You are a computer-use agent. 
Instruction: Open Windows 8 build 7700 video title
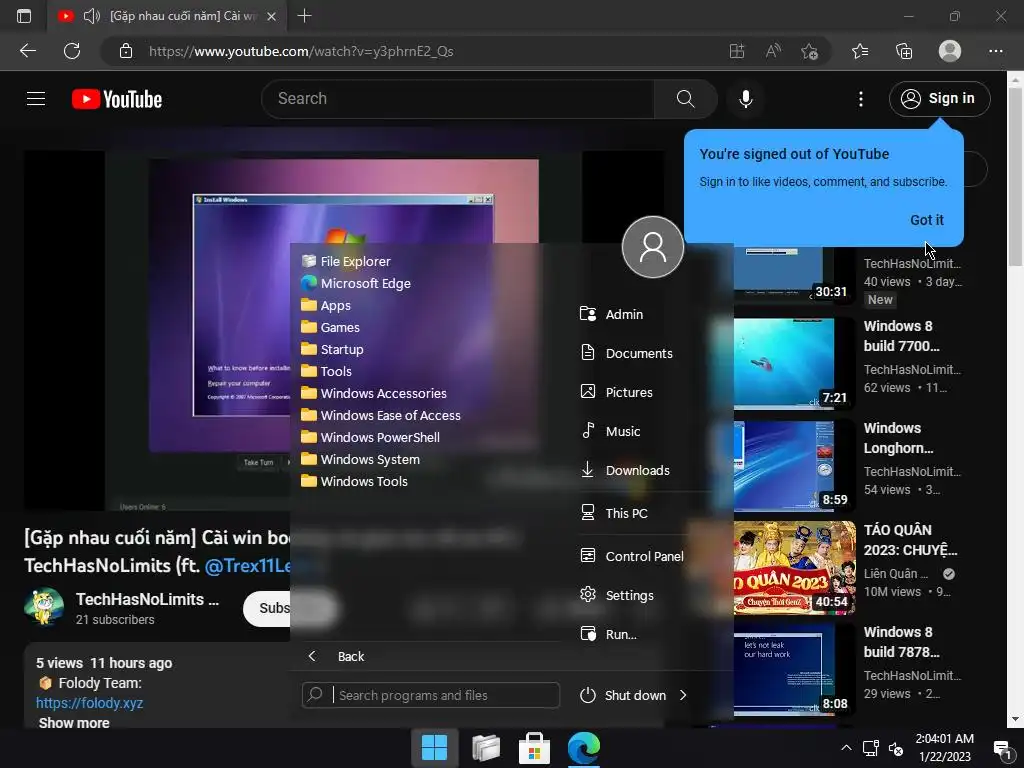901,336
